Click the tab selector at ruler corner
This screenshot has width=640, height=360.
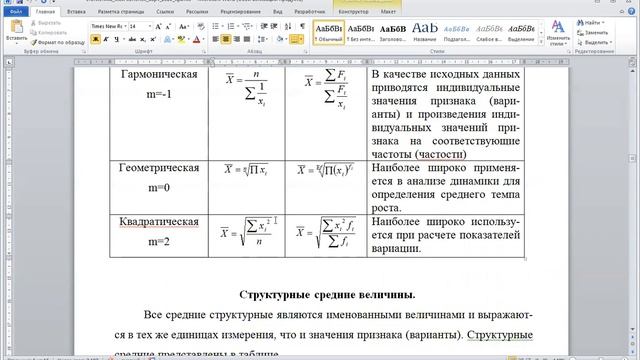(9, 62)
